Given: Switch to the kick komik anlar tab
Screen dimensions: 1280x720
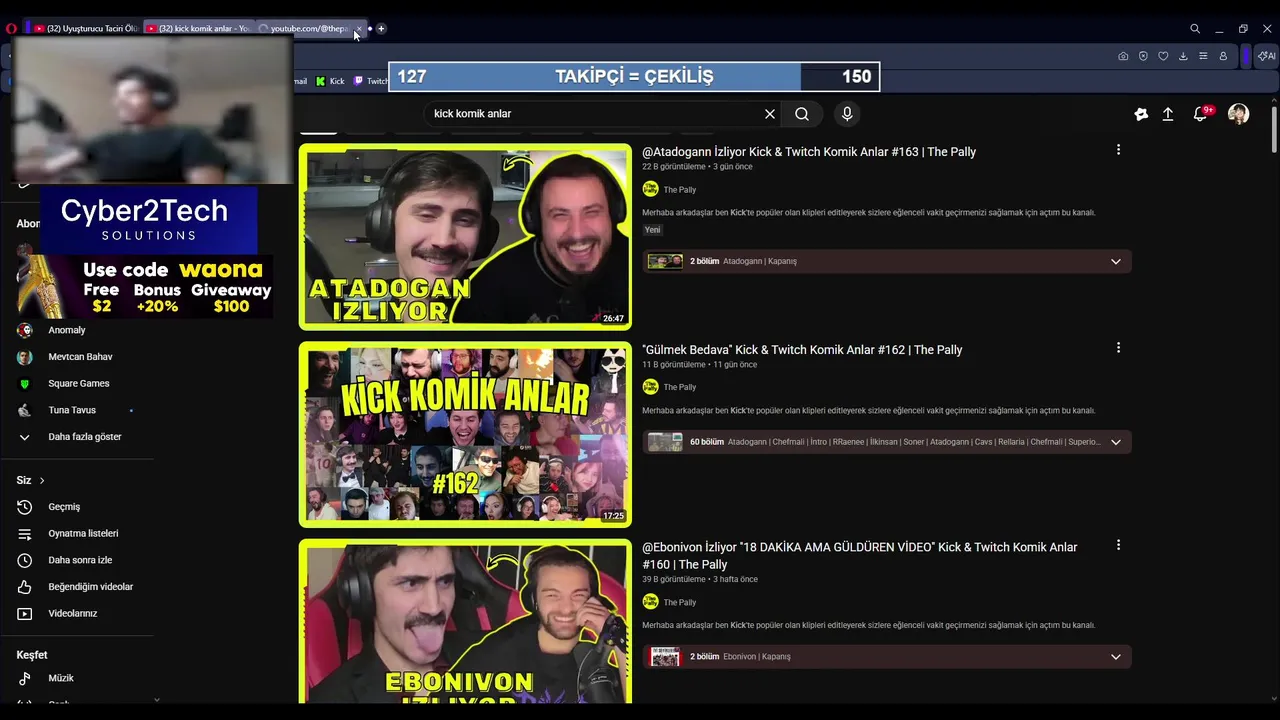Looking at the screenshot, I should 197,29.
